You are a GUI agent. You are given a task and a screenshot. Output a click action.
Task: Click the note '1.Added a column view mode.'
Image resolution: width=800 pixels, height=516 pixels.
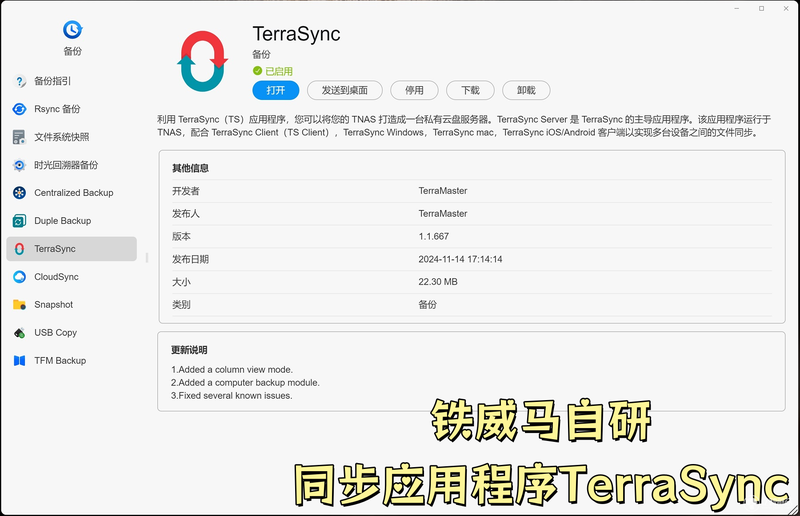pyautogui.click(x=232, y=370)
